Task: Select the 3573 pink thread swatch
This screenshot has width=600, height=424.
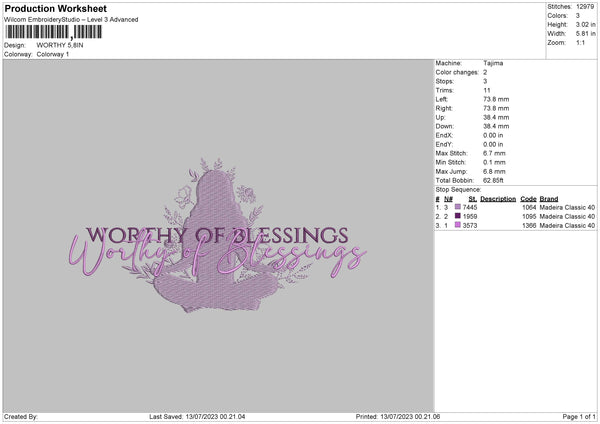Action: pyautogui.click(x=458, y=225)
